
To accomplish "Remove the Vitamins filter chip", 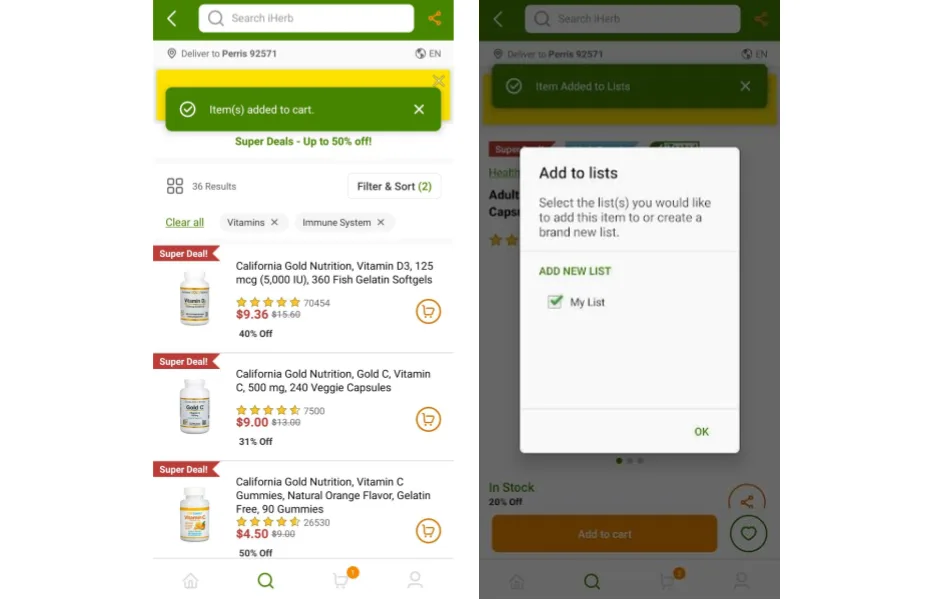I will coord(274,222).
